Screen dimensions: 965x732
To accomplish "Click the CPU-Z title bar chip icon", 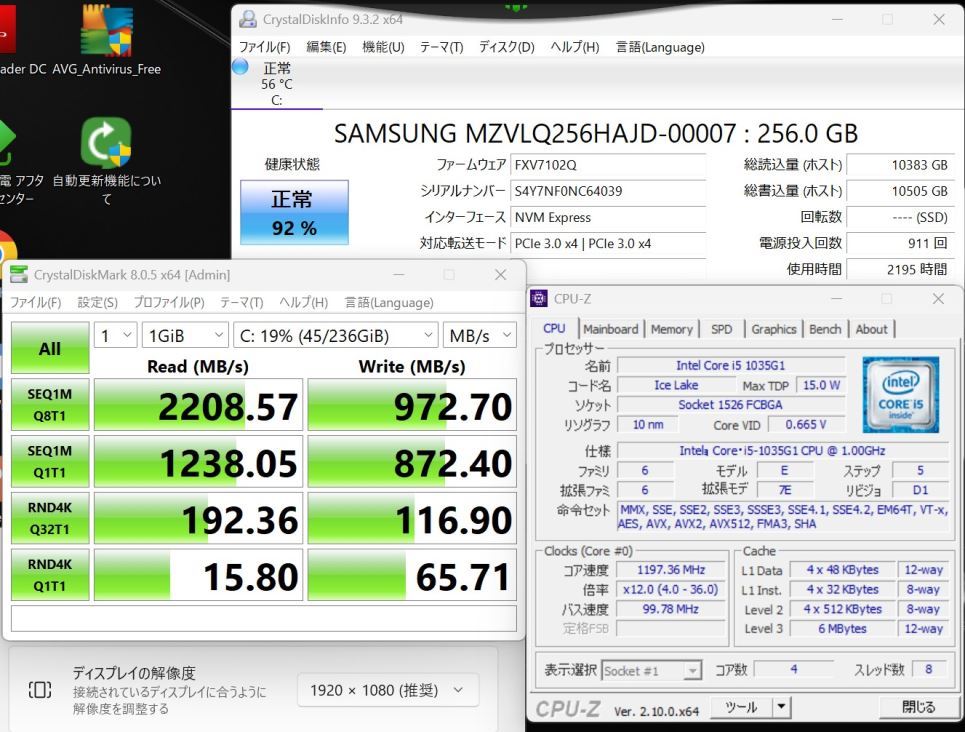I will [538, 299].
